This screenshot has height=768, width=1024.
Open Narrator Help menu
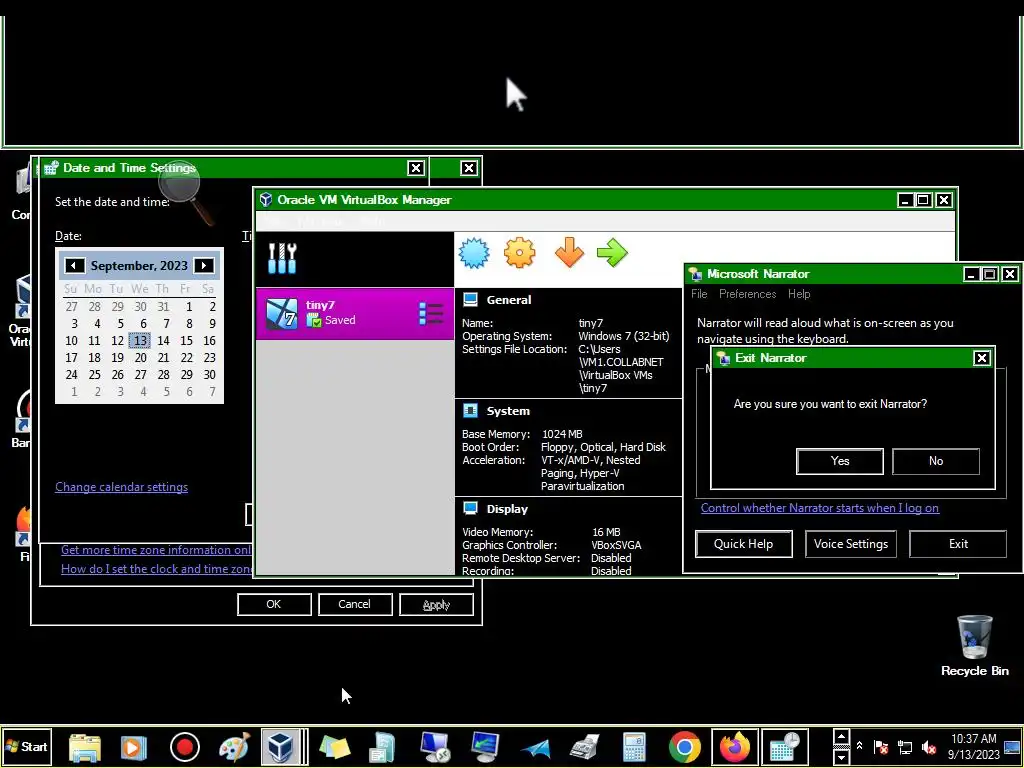point(799,294)
